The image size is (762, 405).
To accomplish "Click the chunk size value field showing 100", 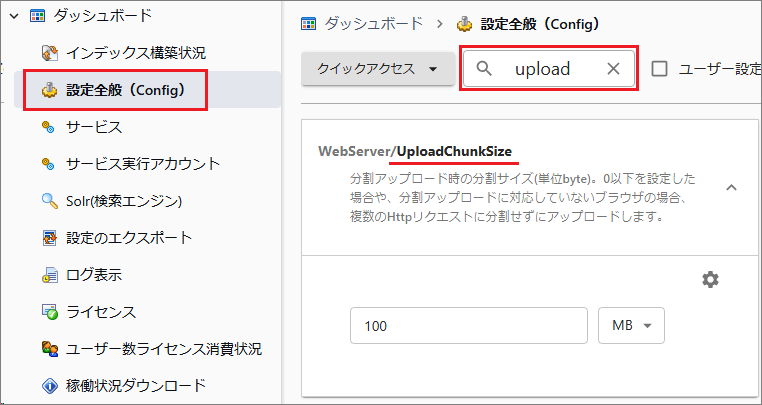I will 468,326.
